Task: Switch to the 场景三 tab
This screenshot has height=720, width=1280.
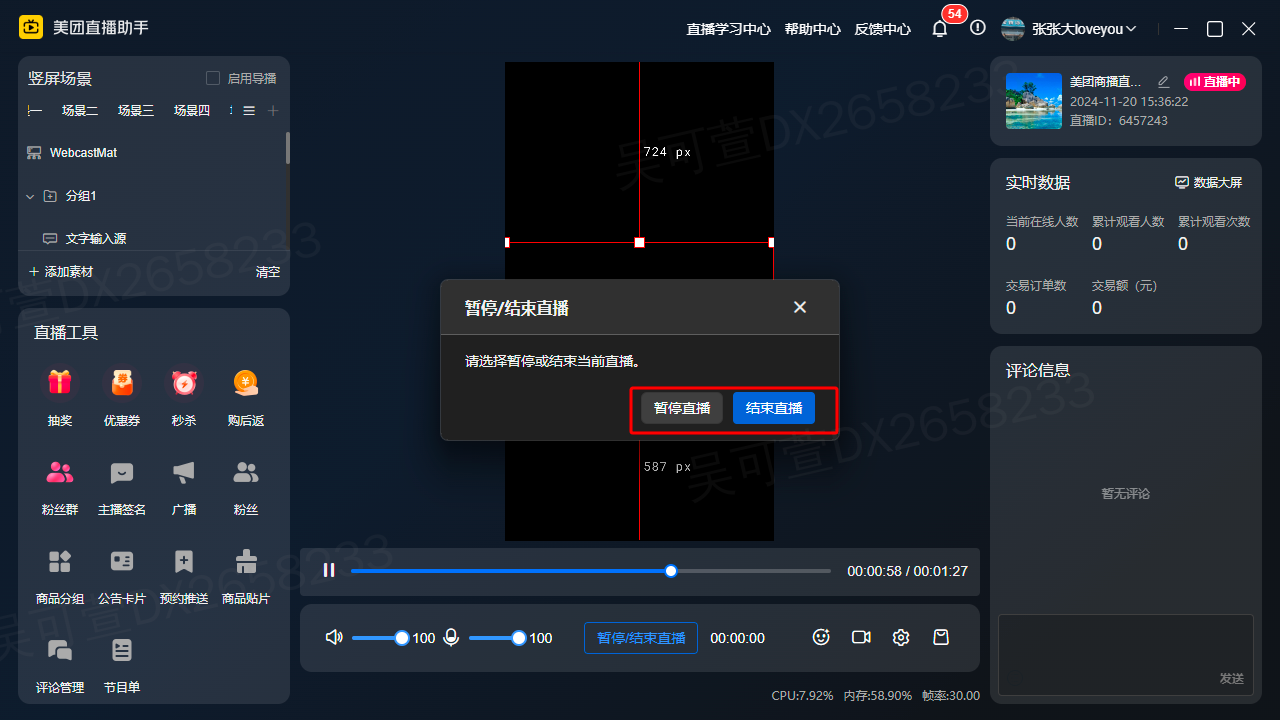Action: tap(136, 110)
